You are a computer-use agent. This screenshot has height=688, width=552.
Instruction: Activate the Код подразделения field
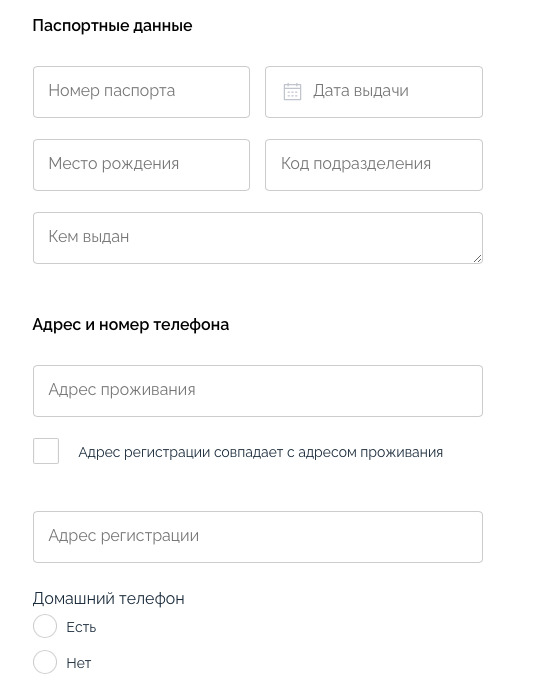click(374, 165)
